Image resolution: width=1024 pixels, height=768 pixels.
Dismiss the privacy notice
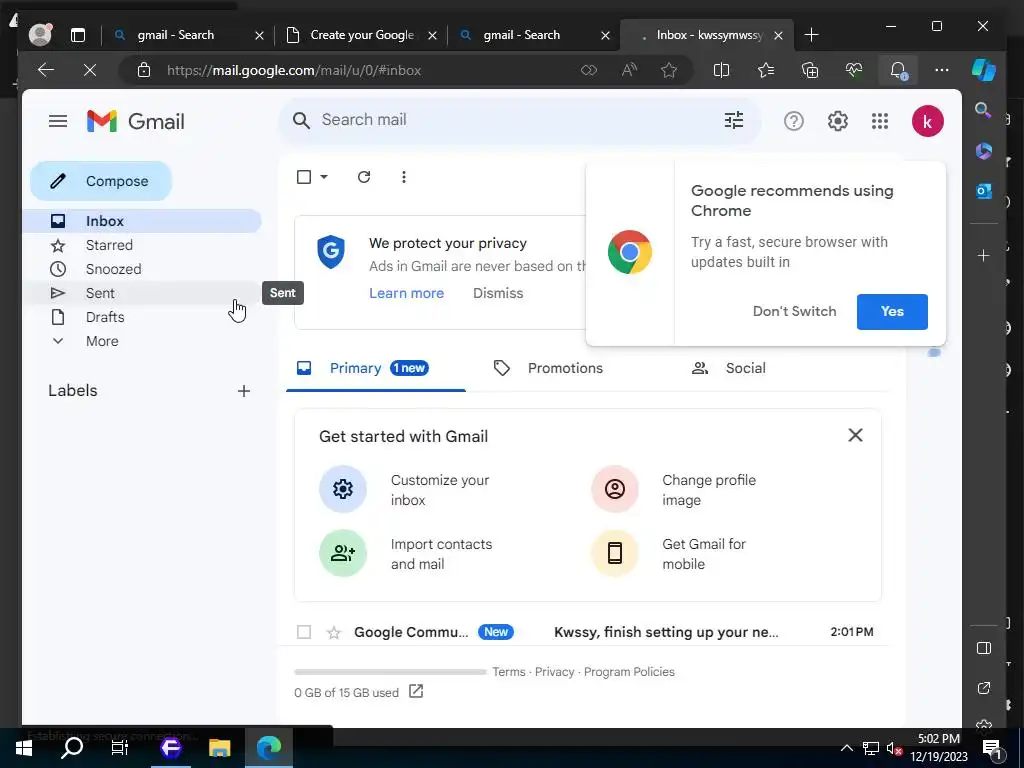click(498, 293)
